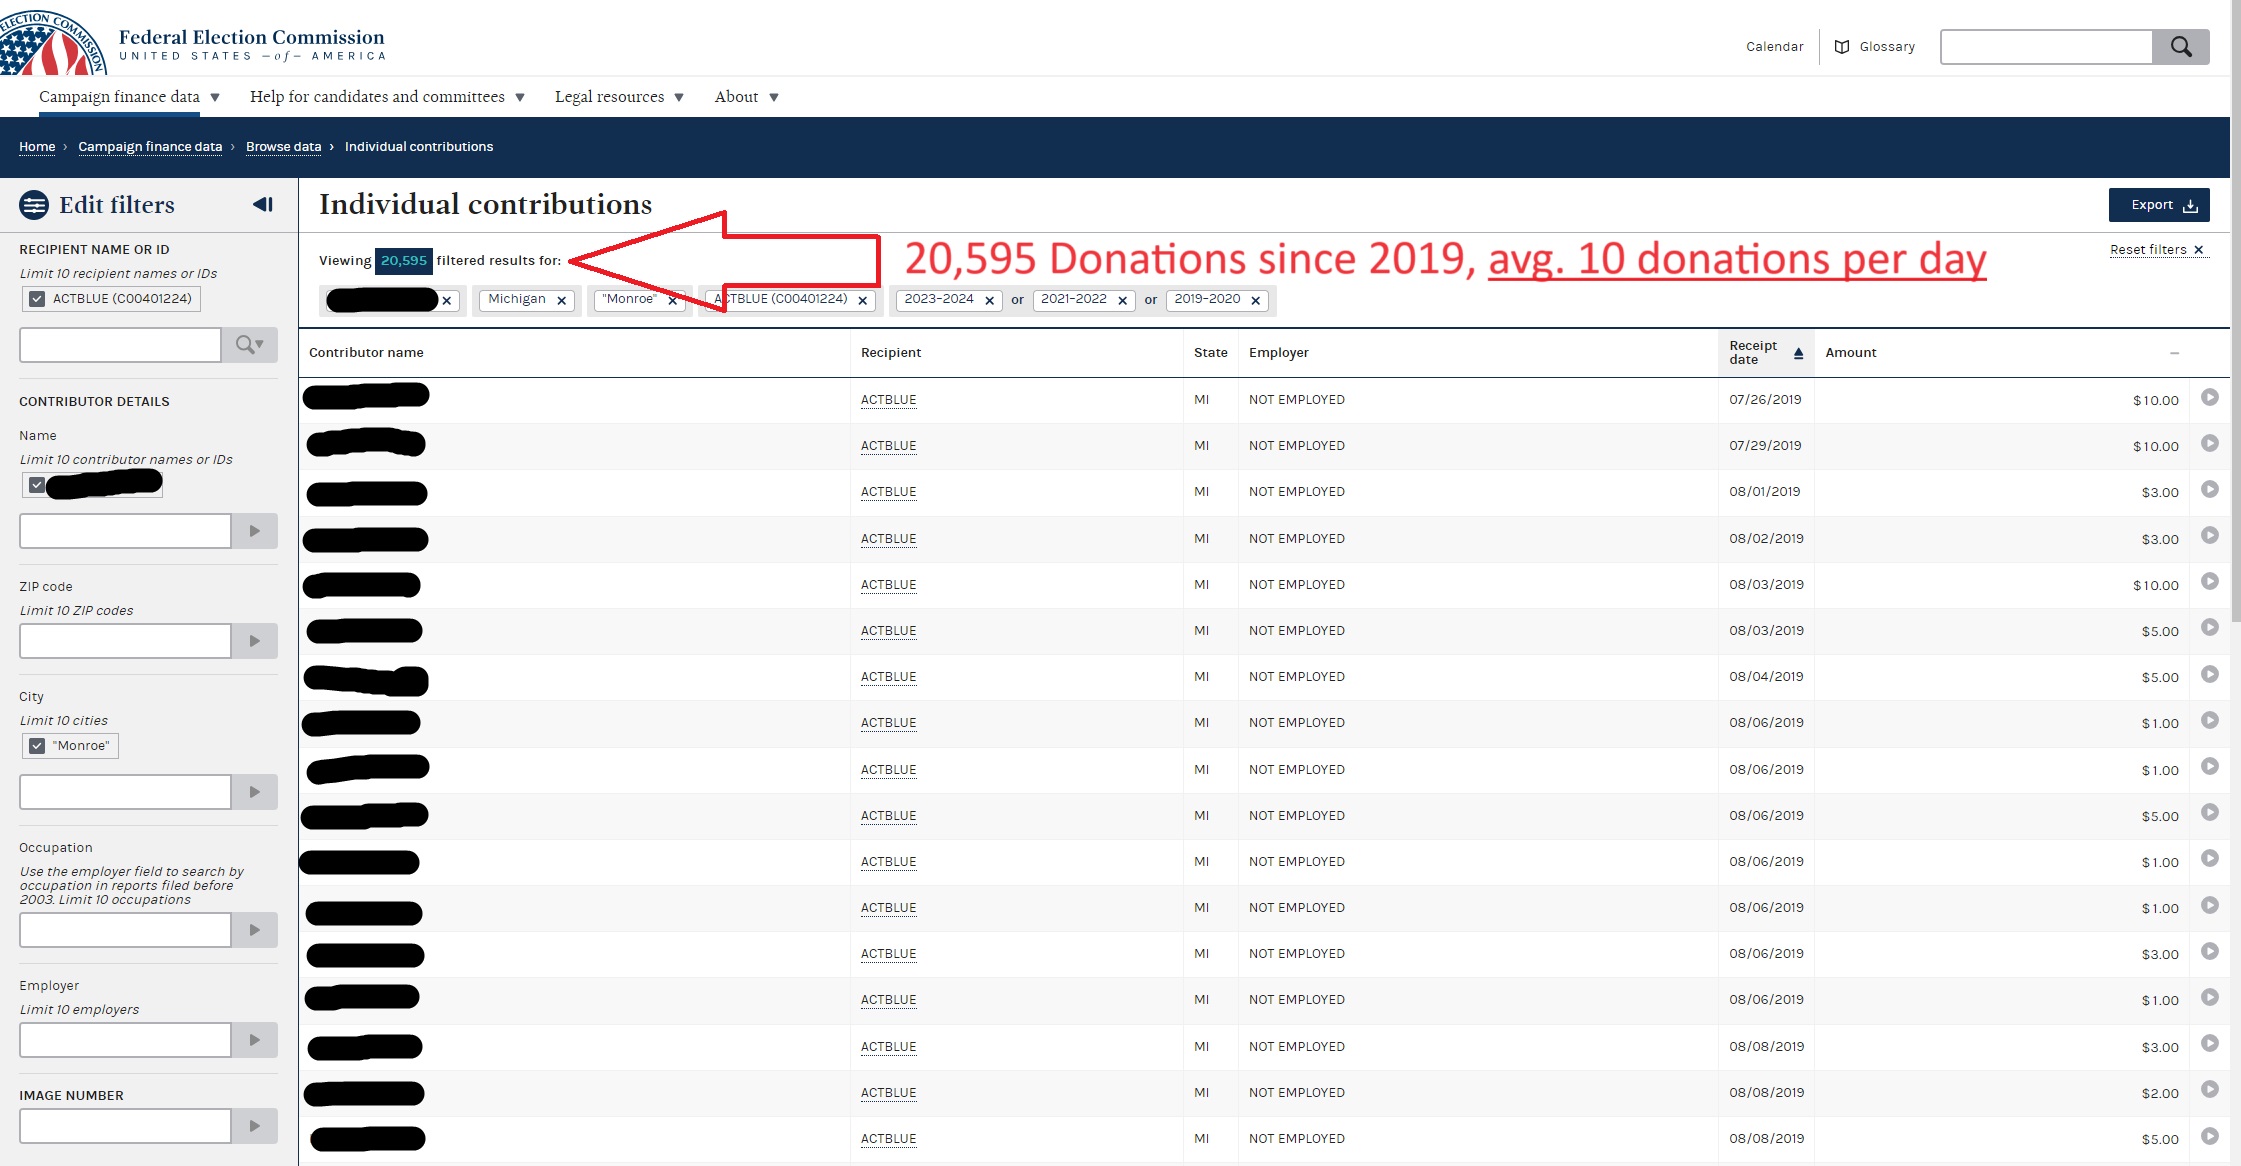The height and width of the screenshot is (1166, 2241).
Task: Uncheck the ACTBLUE (C00401224) recipient checkbox
Action: point(37,299)
